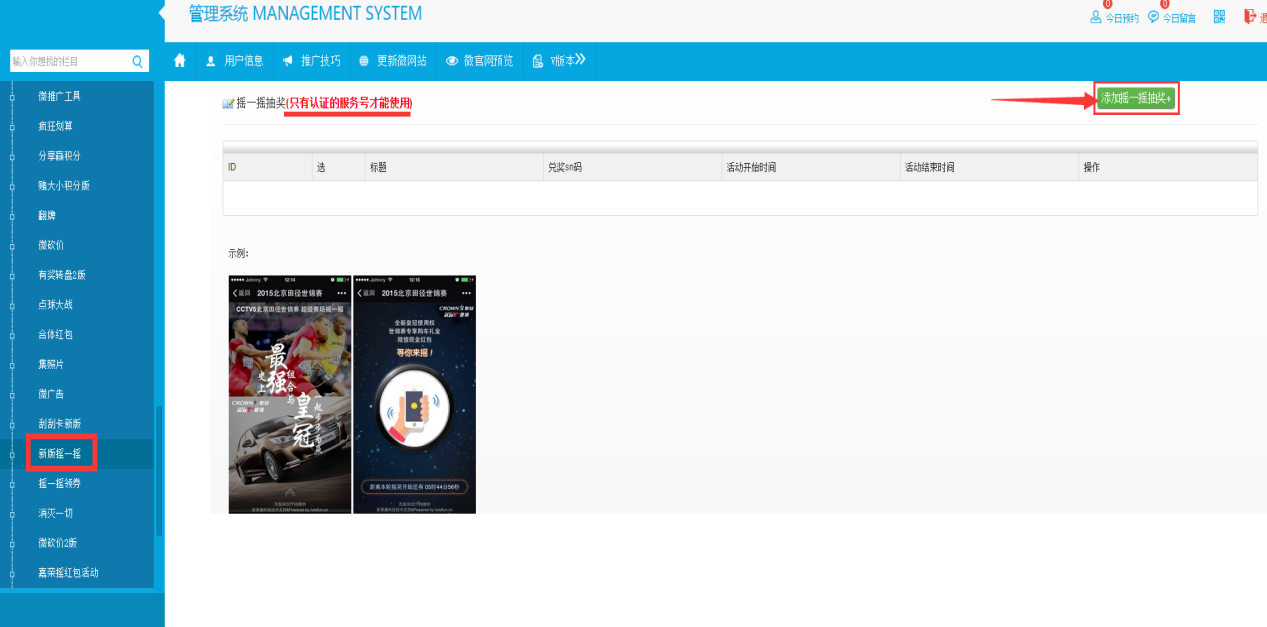Open 微官网预览 in the top navigation
Viewport: 1267px width, 627px height.
[479, 61]
